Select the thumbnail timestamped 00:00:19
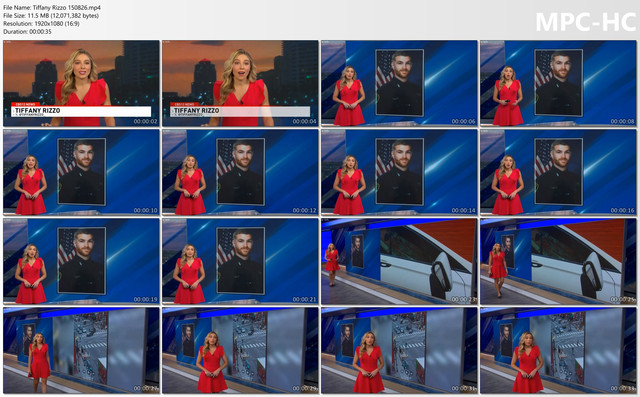 (x=81, y=261)
